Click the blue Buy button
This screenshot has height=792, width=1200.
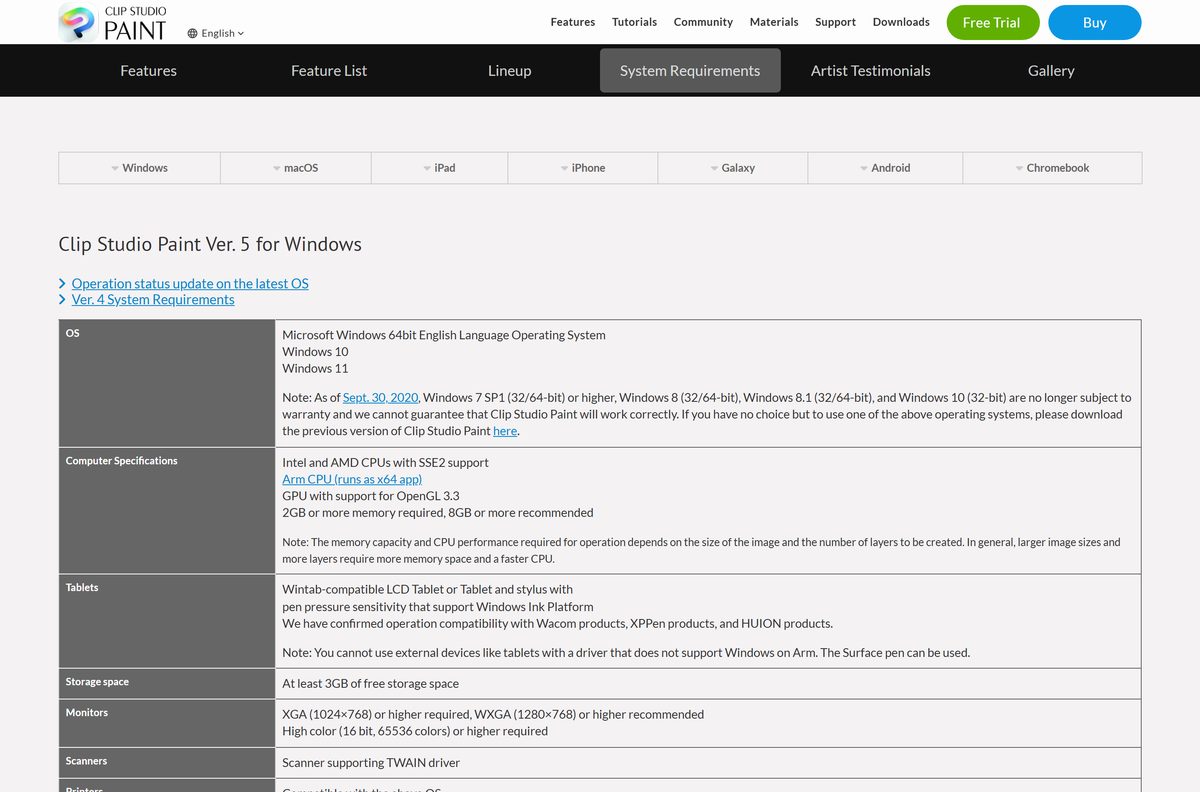(x=1094, y=22)
